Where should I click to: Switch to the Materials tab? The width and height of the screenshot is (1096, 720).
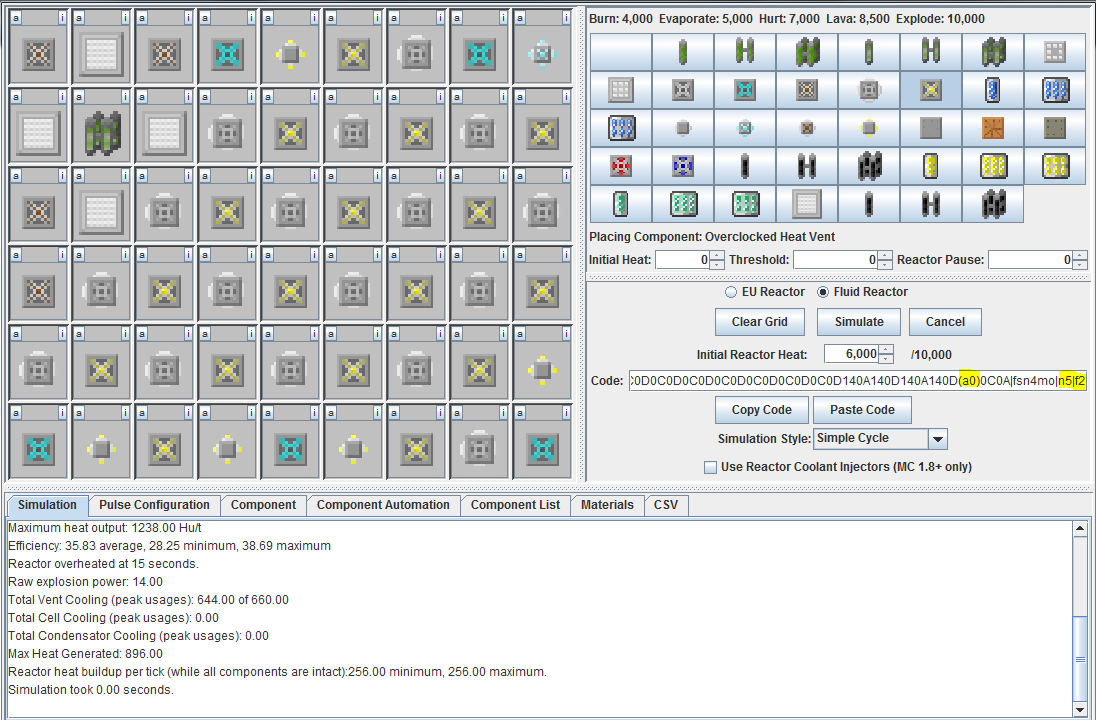pyautogui.click(x=607, y=505)
